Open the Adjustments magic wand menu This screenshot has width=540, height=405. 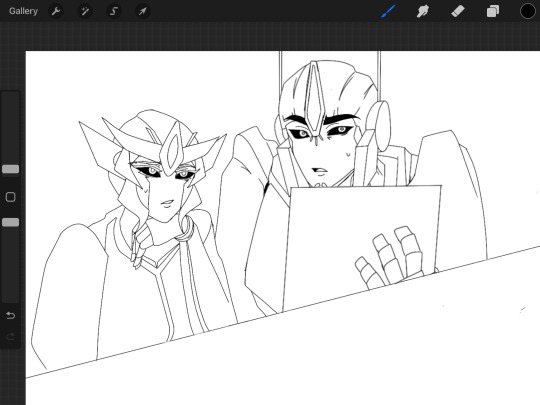(85, 11)
